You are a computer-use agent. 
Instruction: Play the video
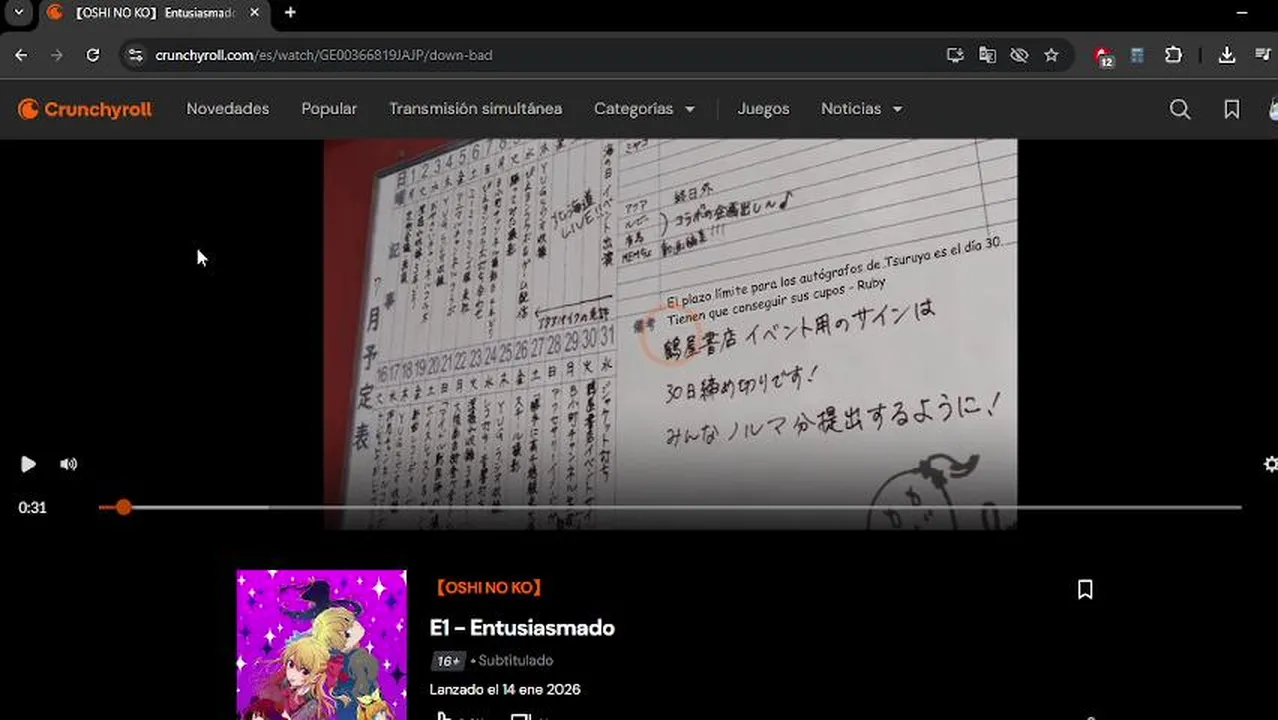point(28,464)
